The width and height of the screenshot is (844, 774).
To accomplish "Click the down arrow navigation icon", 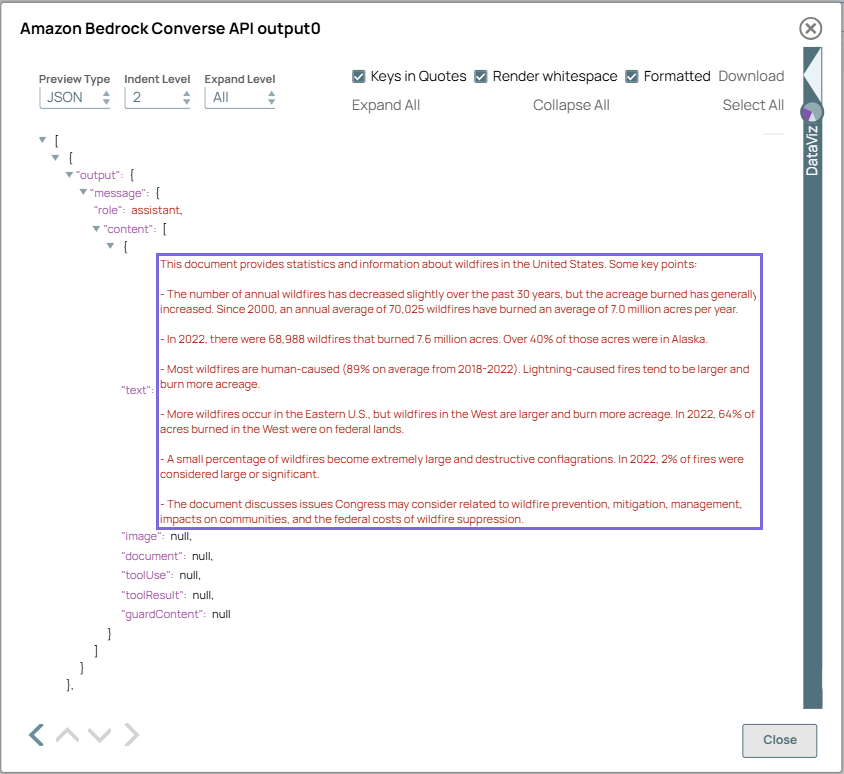I will click(x=99, y=735).
